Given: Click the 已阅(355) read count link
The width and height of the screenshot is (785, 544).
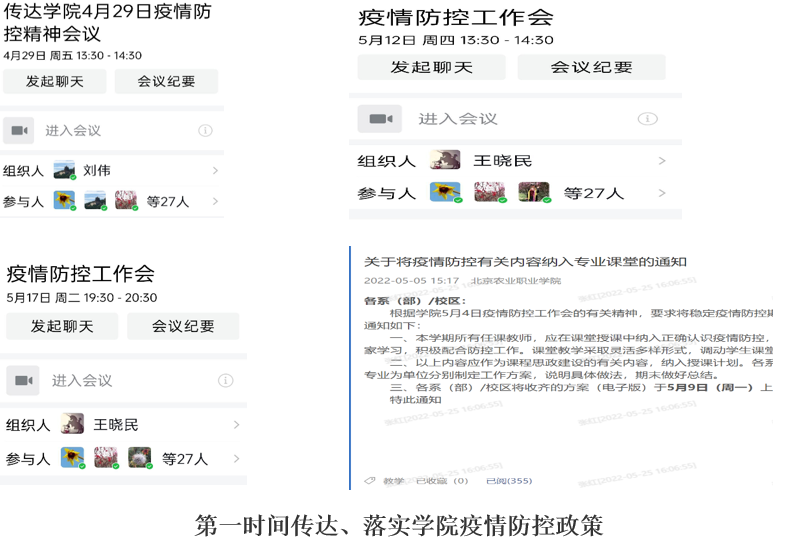Looking at the screenshot, I should pos(508,481).
